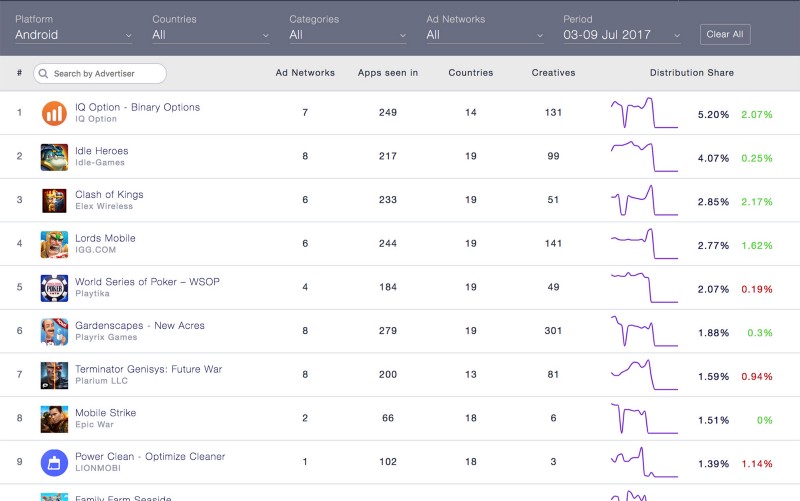Open the Clash of Kings entry
800x501 pixels.
coord(109,194)
